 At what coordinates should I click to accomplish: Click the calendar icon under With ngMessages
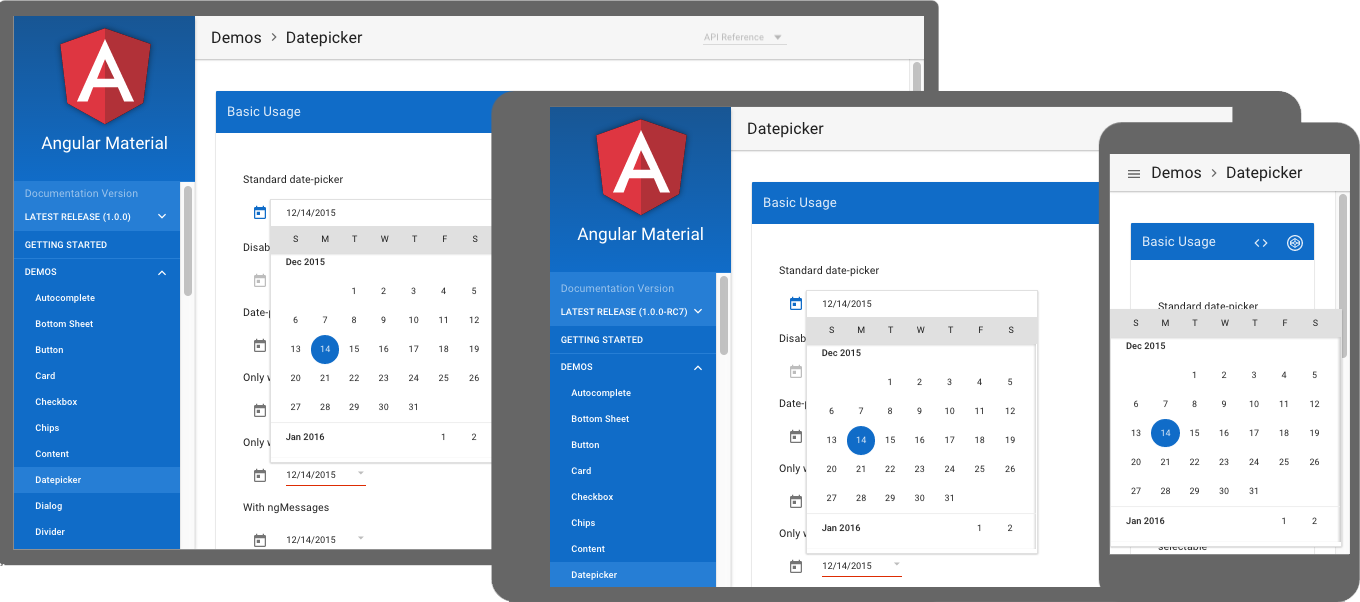click(x=260, y=540)
